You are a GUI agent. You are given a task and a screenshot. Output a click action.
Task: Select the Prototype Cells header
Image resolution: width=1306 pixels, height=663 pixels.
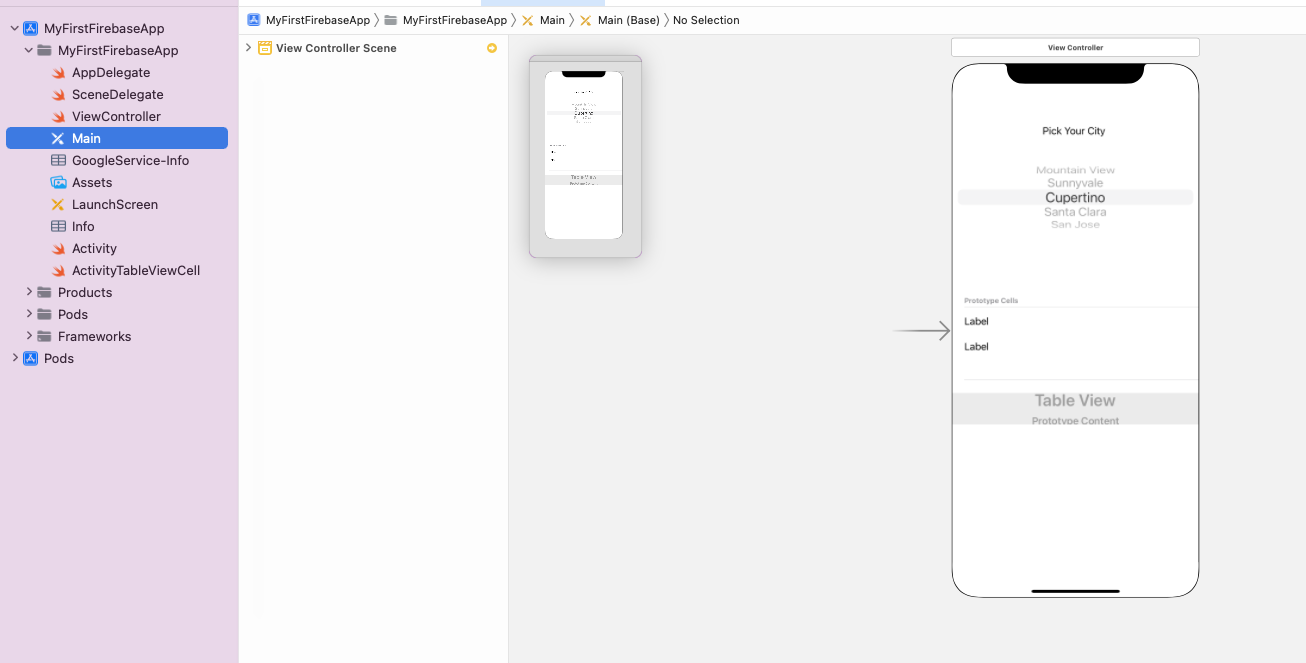click(991, 301)
